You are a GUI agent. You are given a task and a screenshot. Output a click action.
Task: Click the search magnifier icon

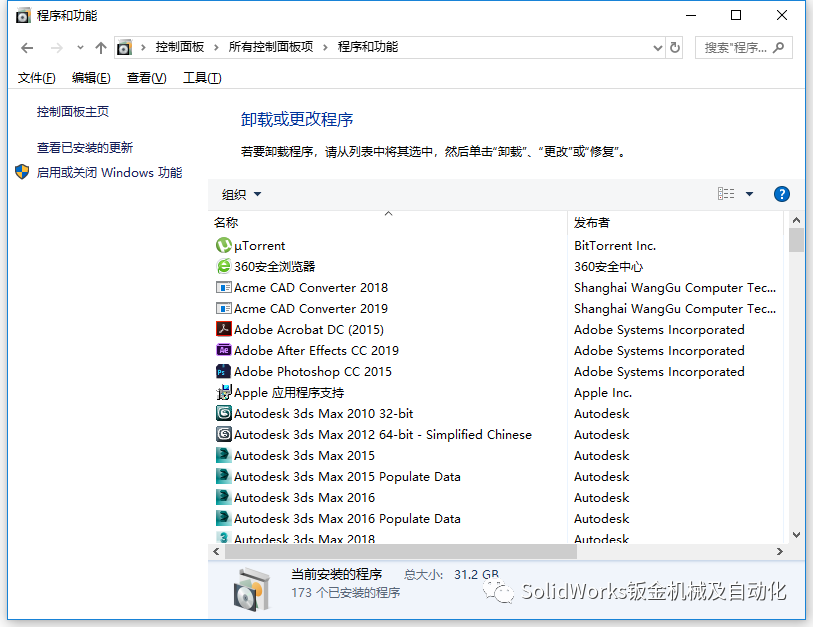(778, 48)
